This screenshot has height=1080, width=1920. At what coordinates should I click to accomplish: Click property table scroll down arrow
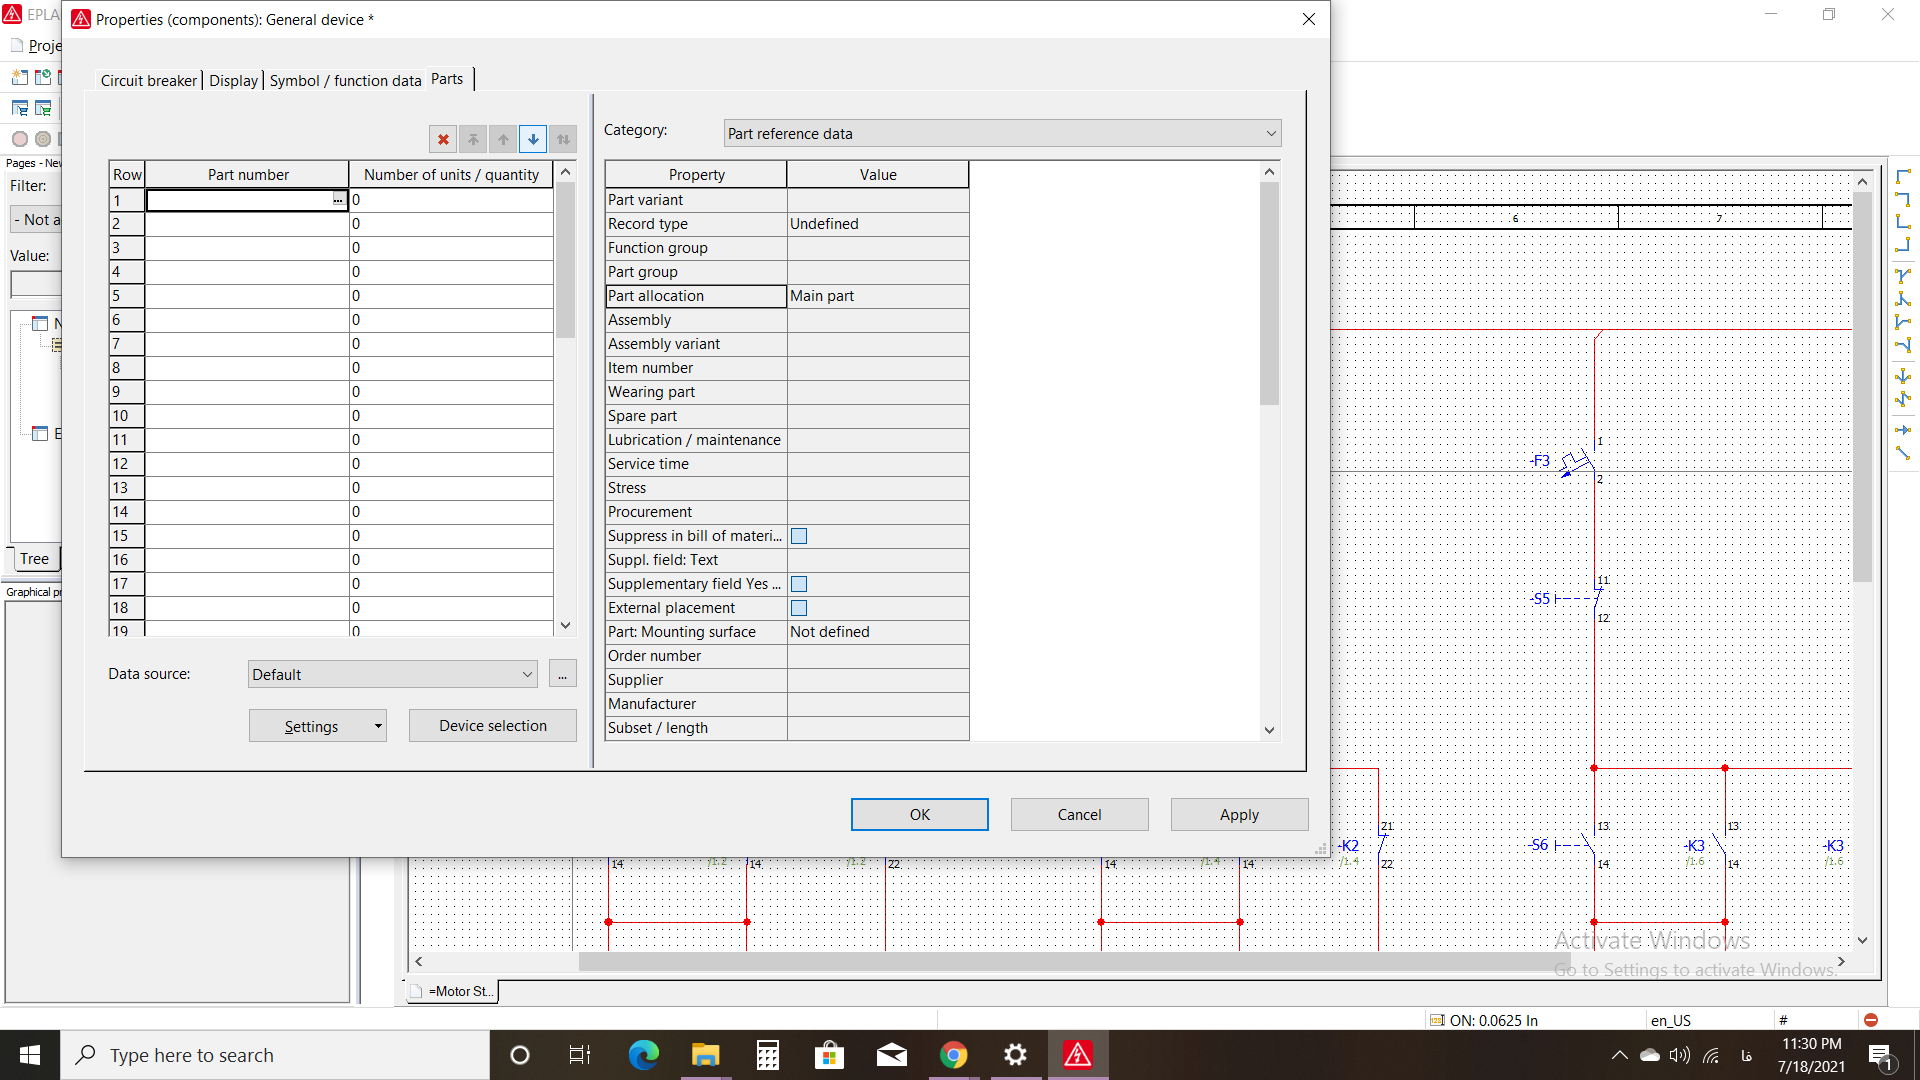(1269, 730)
